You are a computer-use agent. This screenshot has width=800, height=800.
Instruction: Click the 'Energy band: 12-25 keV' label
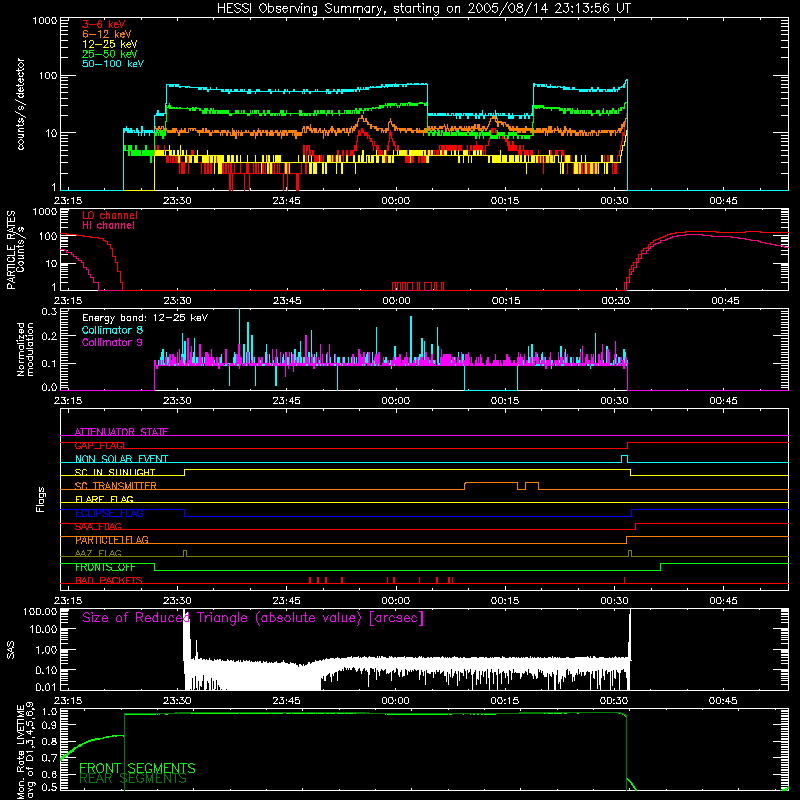(145, 318)
